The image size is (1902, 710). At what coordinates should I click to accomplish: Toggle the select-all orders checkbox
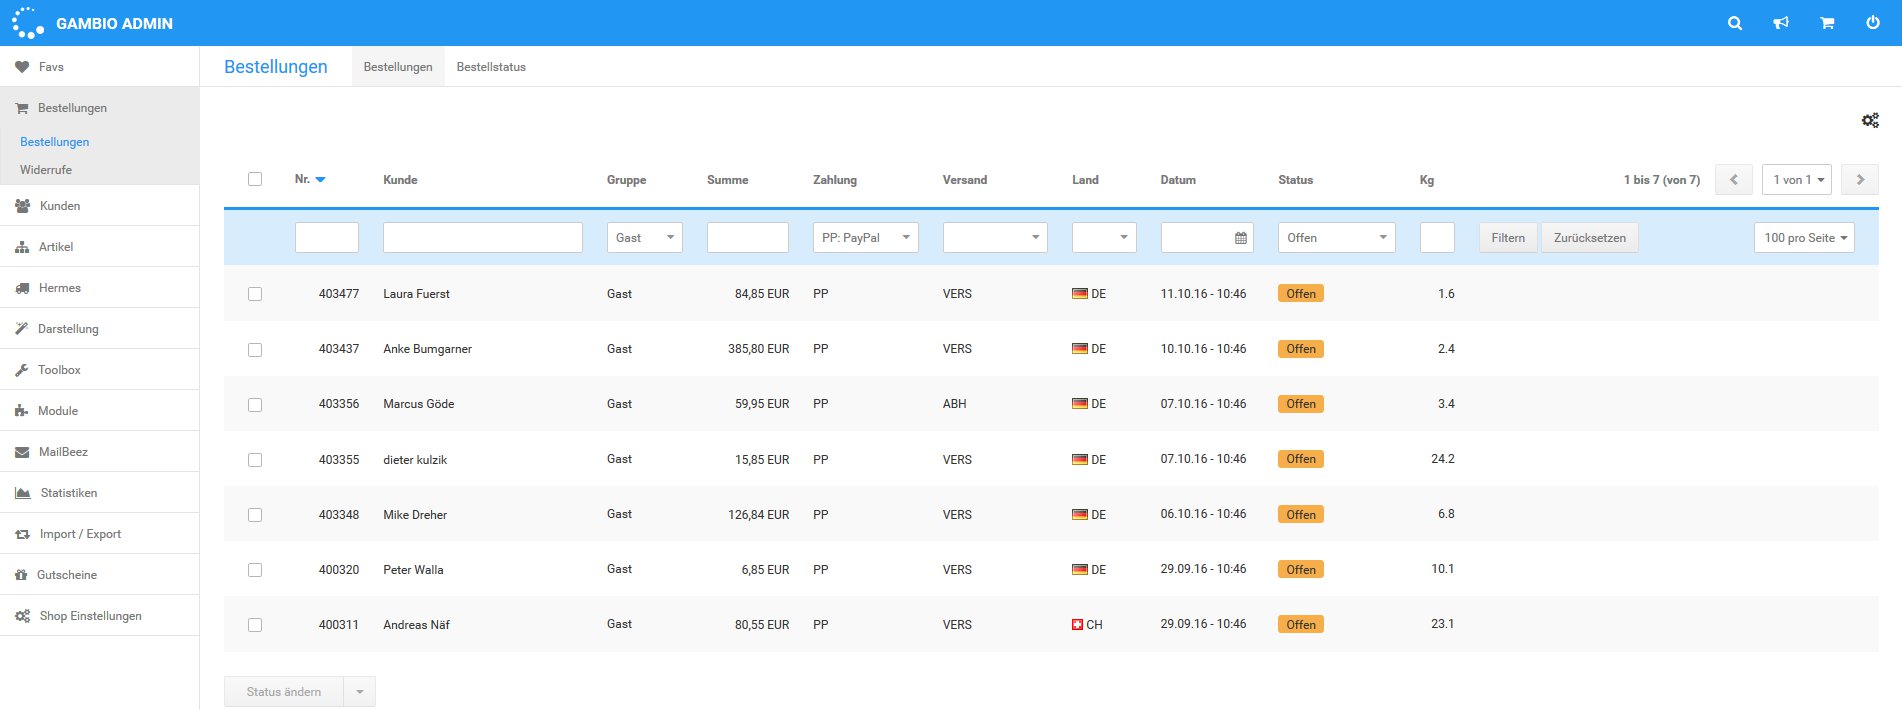coord(255,179)
